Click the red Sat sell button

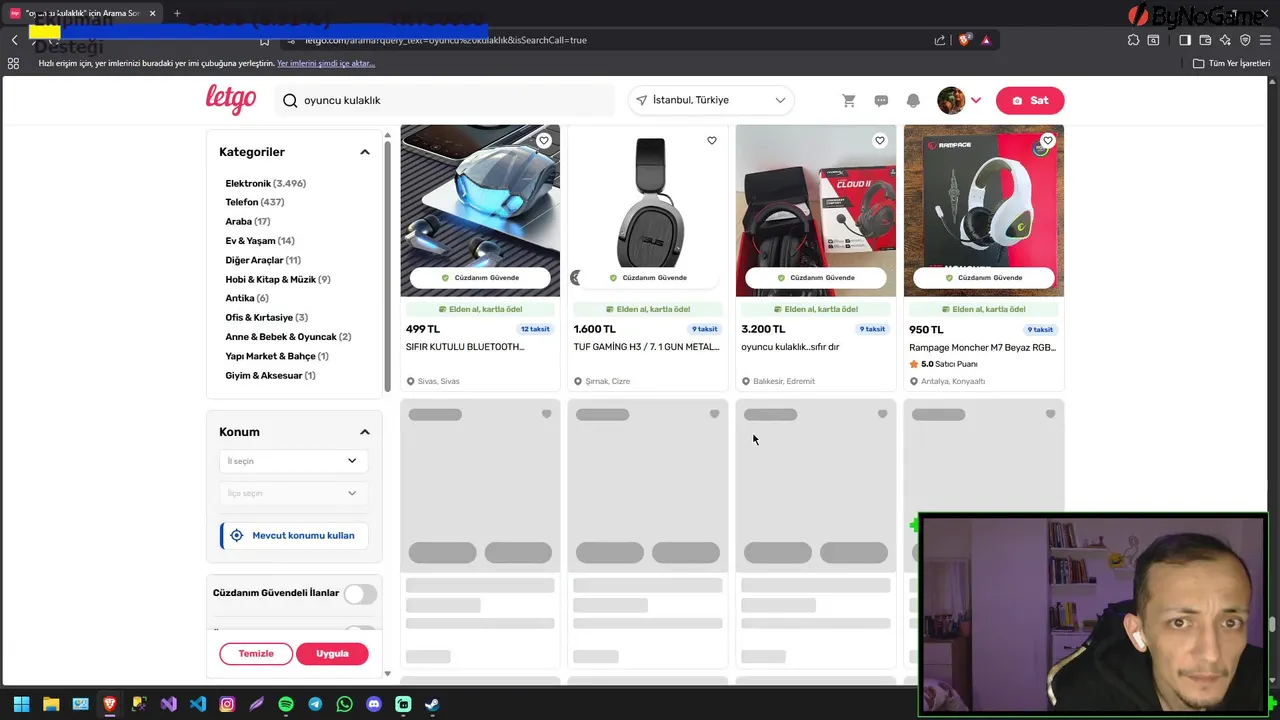point(1030,100)
